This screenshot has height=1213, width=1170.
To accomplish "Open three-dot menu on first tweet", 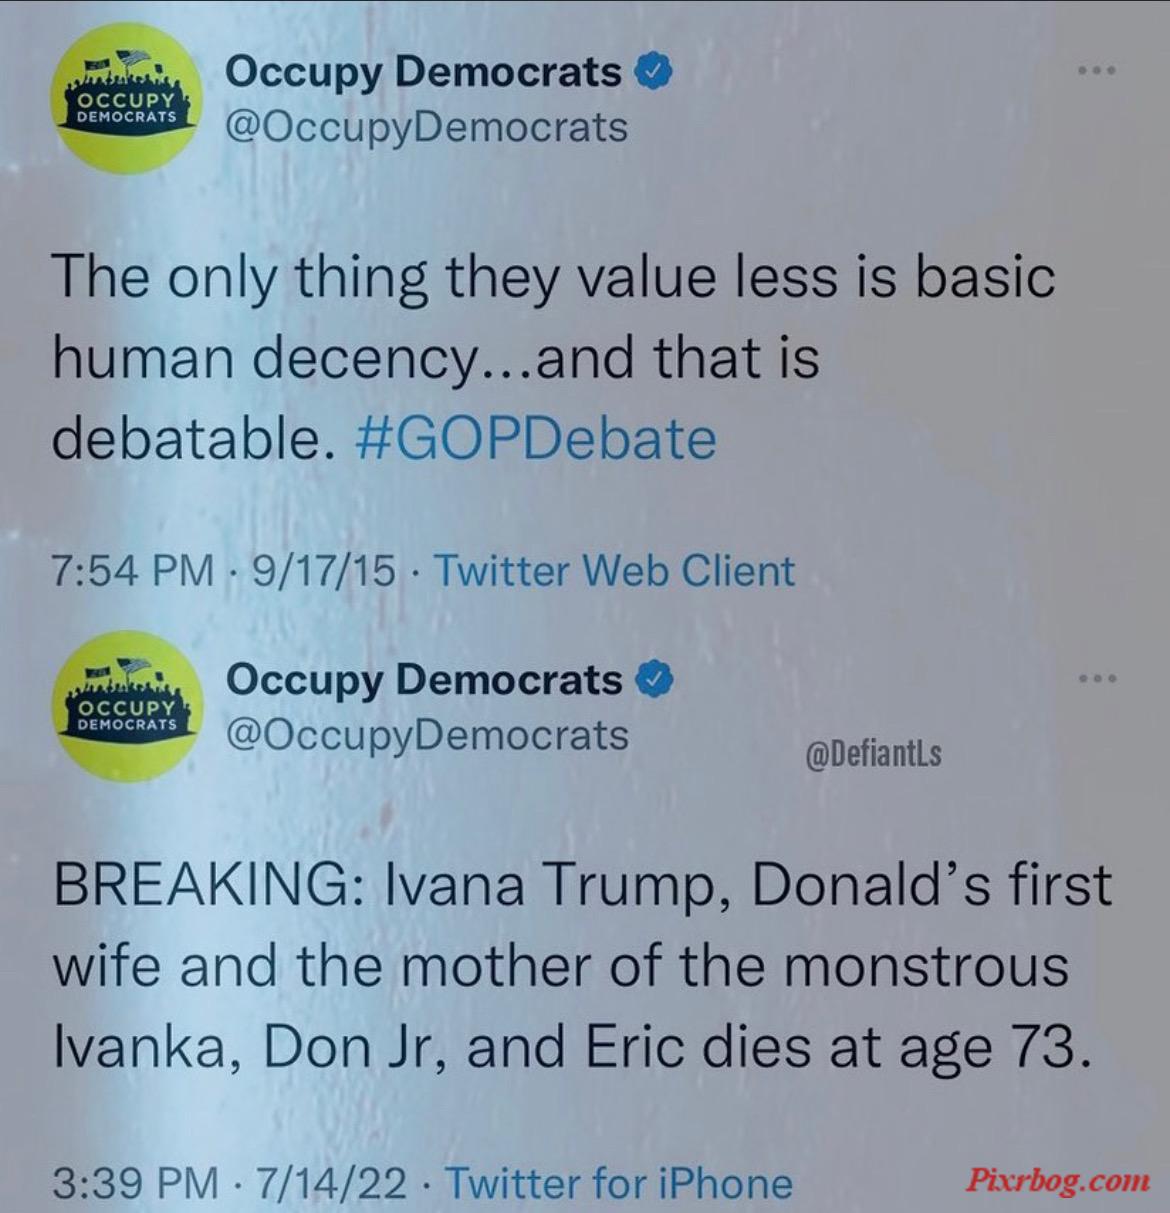I will [x=1097, y=70].
